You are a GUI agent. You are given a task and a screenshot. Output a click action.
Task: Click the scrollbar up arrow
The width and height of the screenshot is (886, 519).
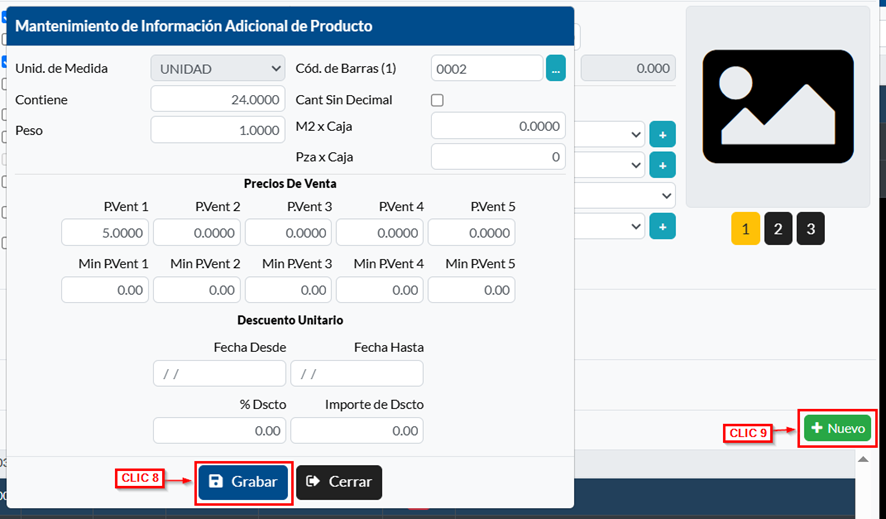[863, 459]
